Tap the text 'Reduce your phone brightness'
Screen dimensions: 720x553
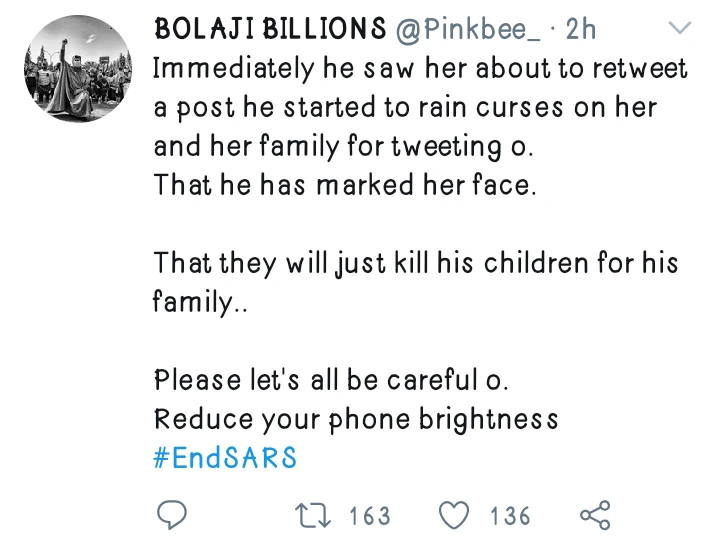coord(355,419)
